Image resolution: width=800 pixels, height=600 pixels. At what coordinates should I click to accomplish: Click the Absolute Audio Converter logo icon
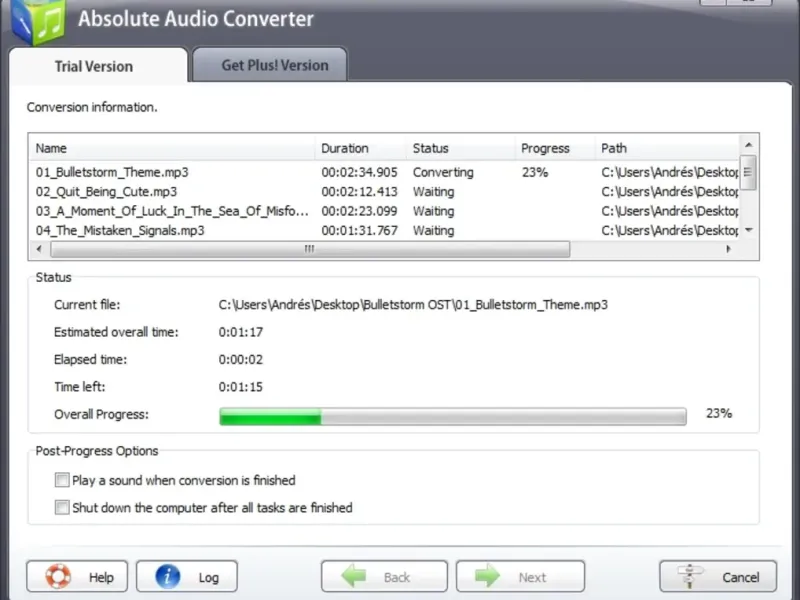click(39, 20)
